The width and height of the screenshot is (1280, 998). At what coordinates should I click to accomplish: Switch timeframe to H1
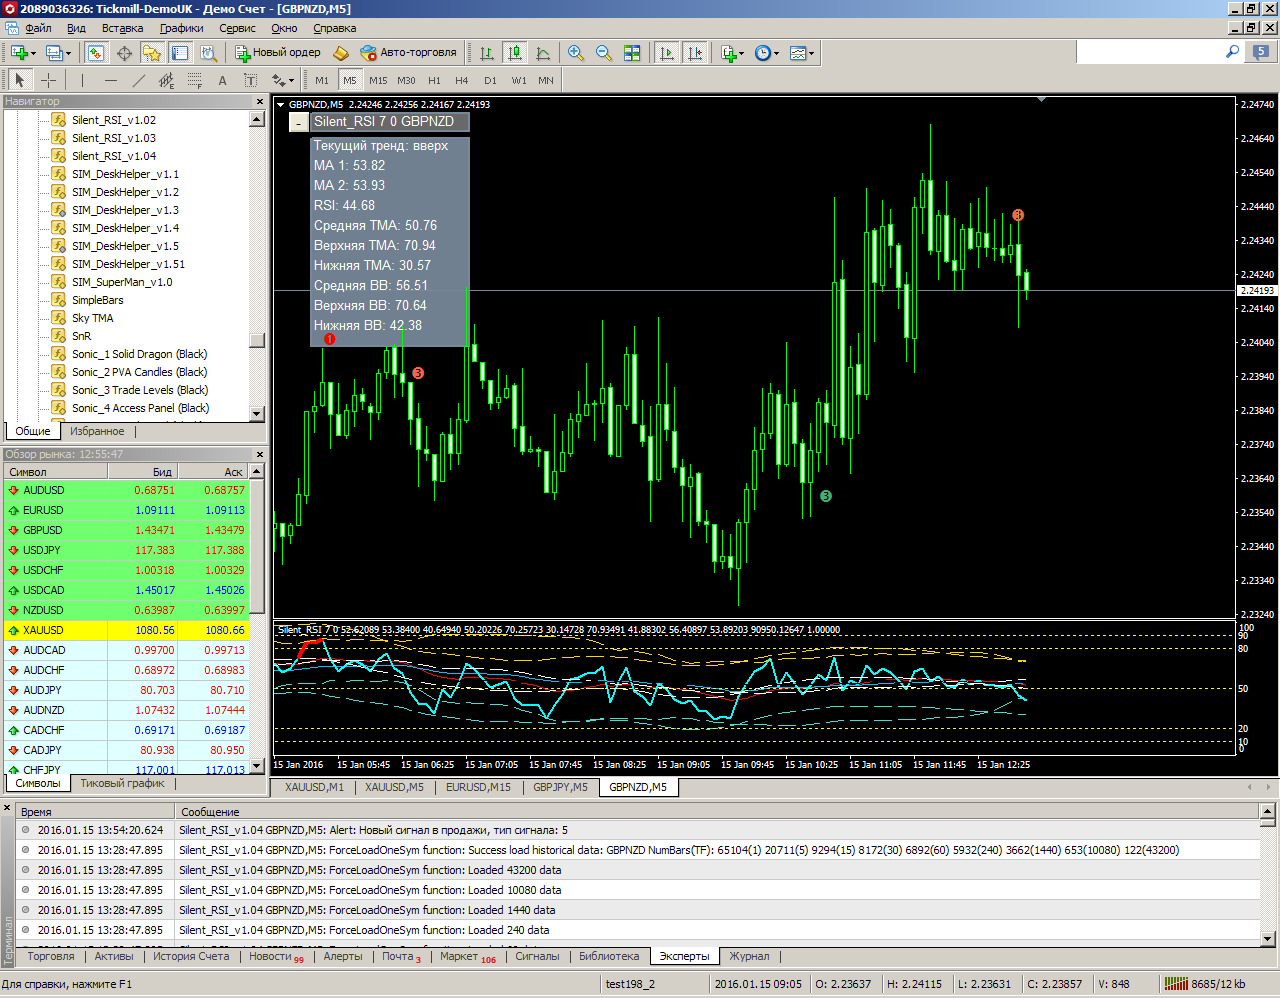(x=434, y=80)
